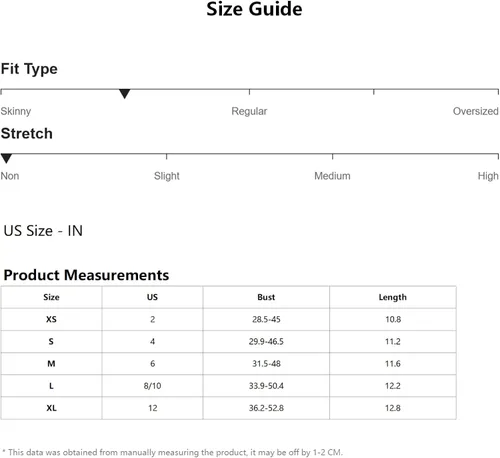
Task: Click the Size Guide heading
Action: click(x=254, y=9)
